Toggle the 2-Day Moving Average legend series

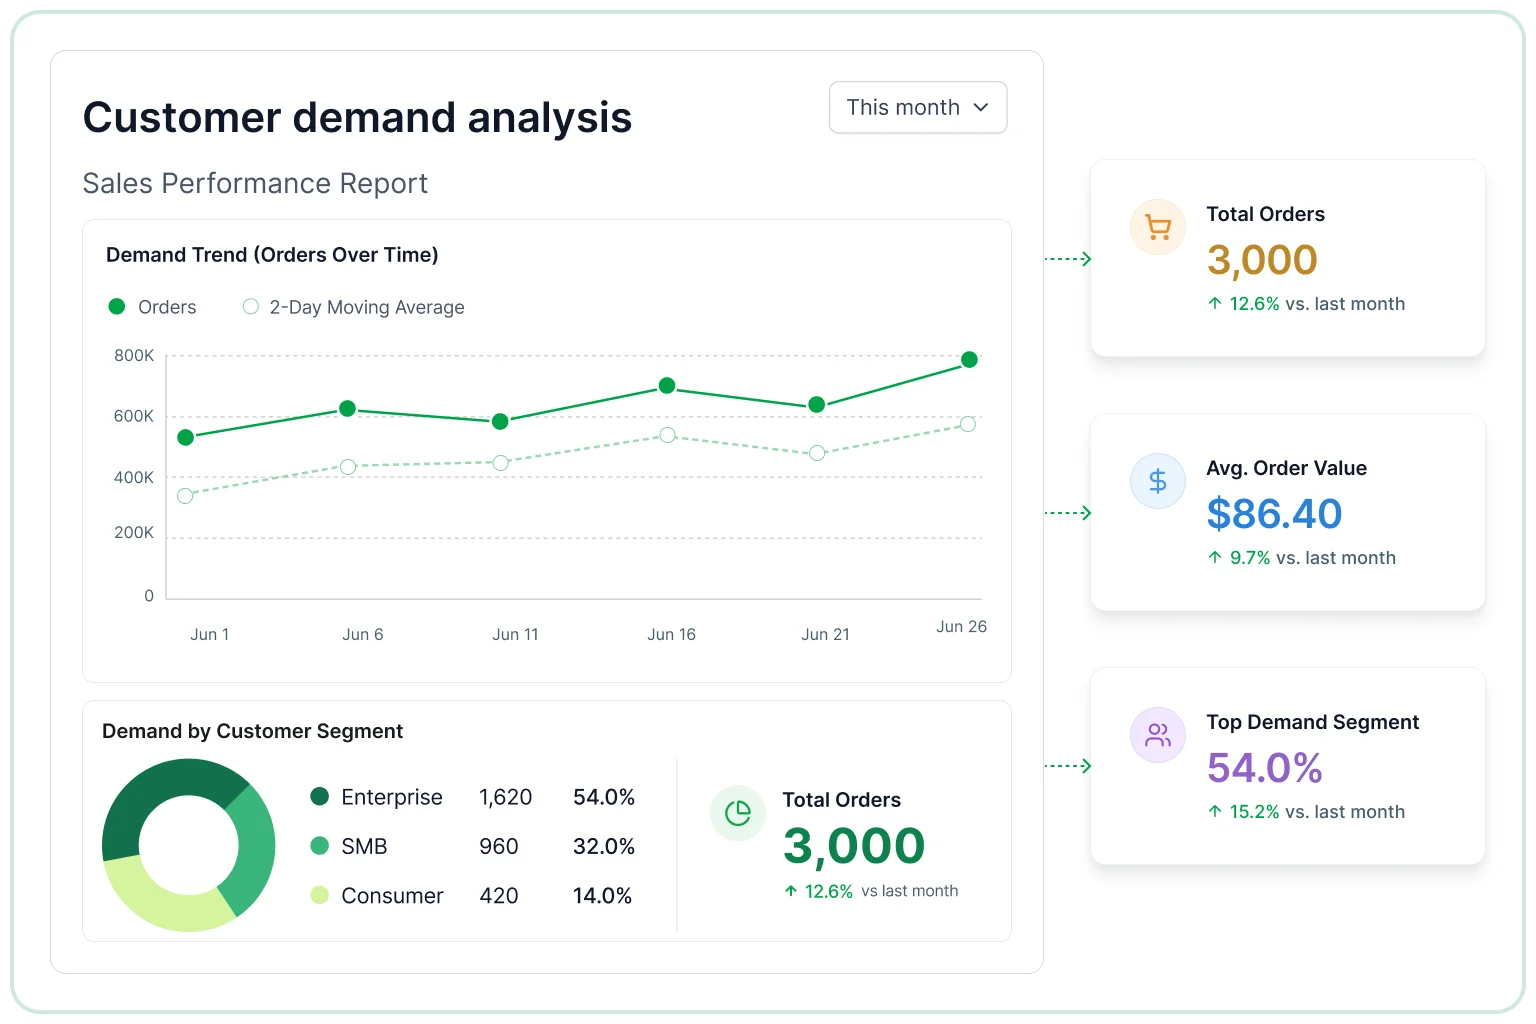(353, 307)
